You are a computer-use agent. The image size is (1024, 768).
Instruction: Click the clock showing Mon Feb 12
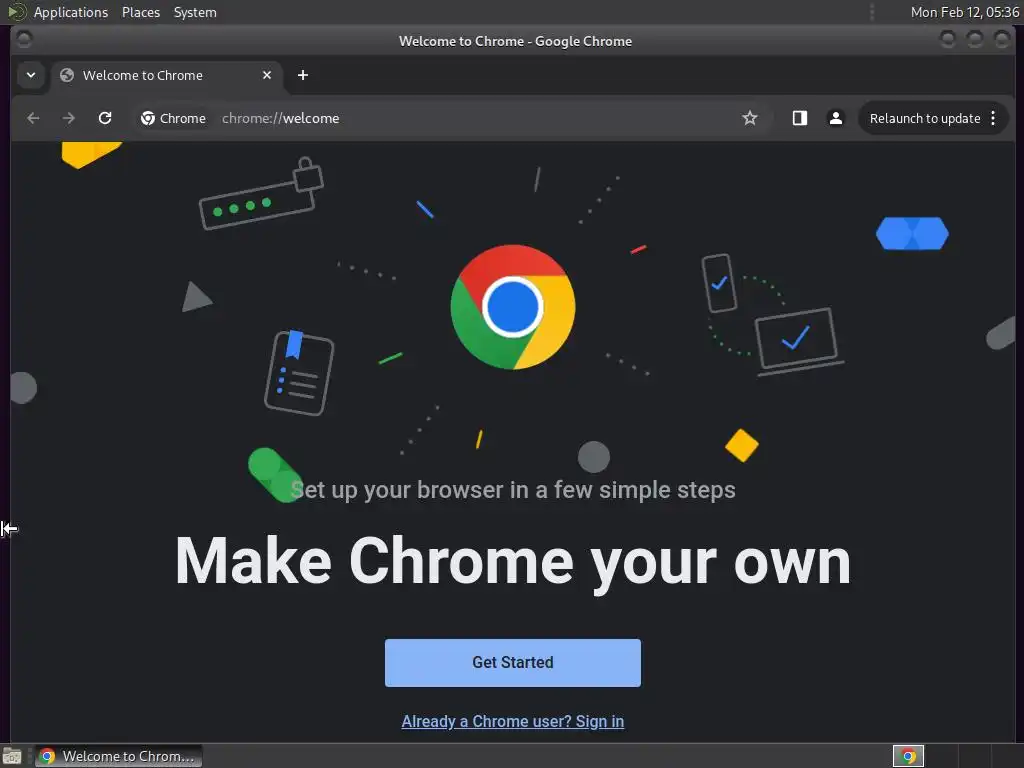[965, 12]
